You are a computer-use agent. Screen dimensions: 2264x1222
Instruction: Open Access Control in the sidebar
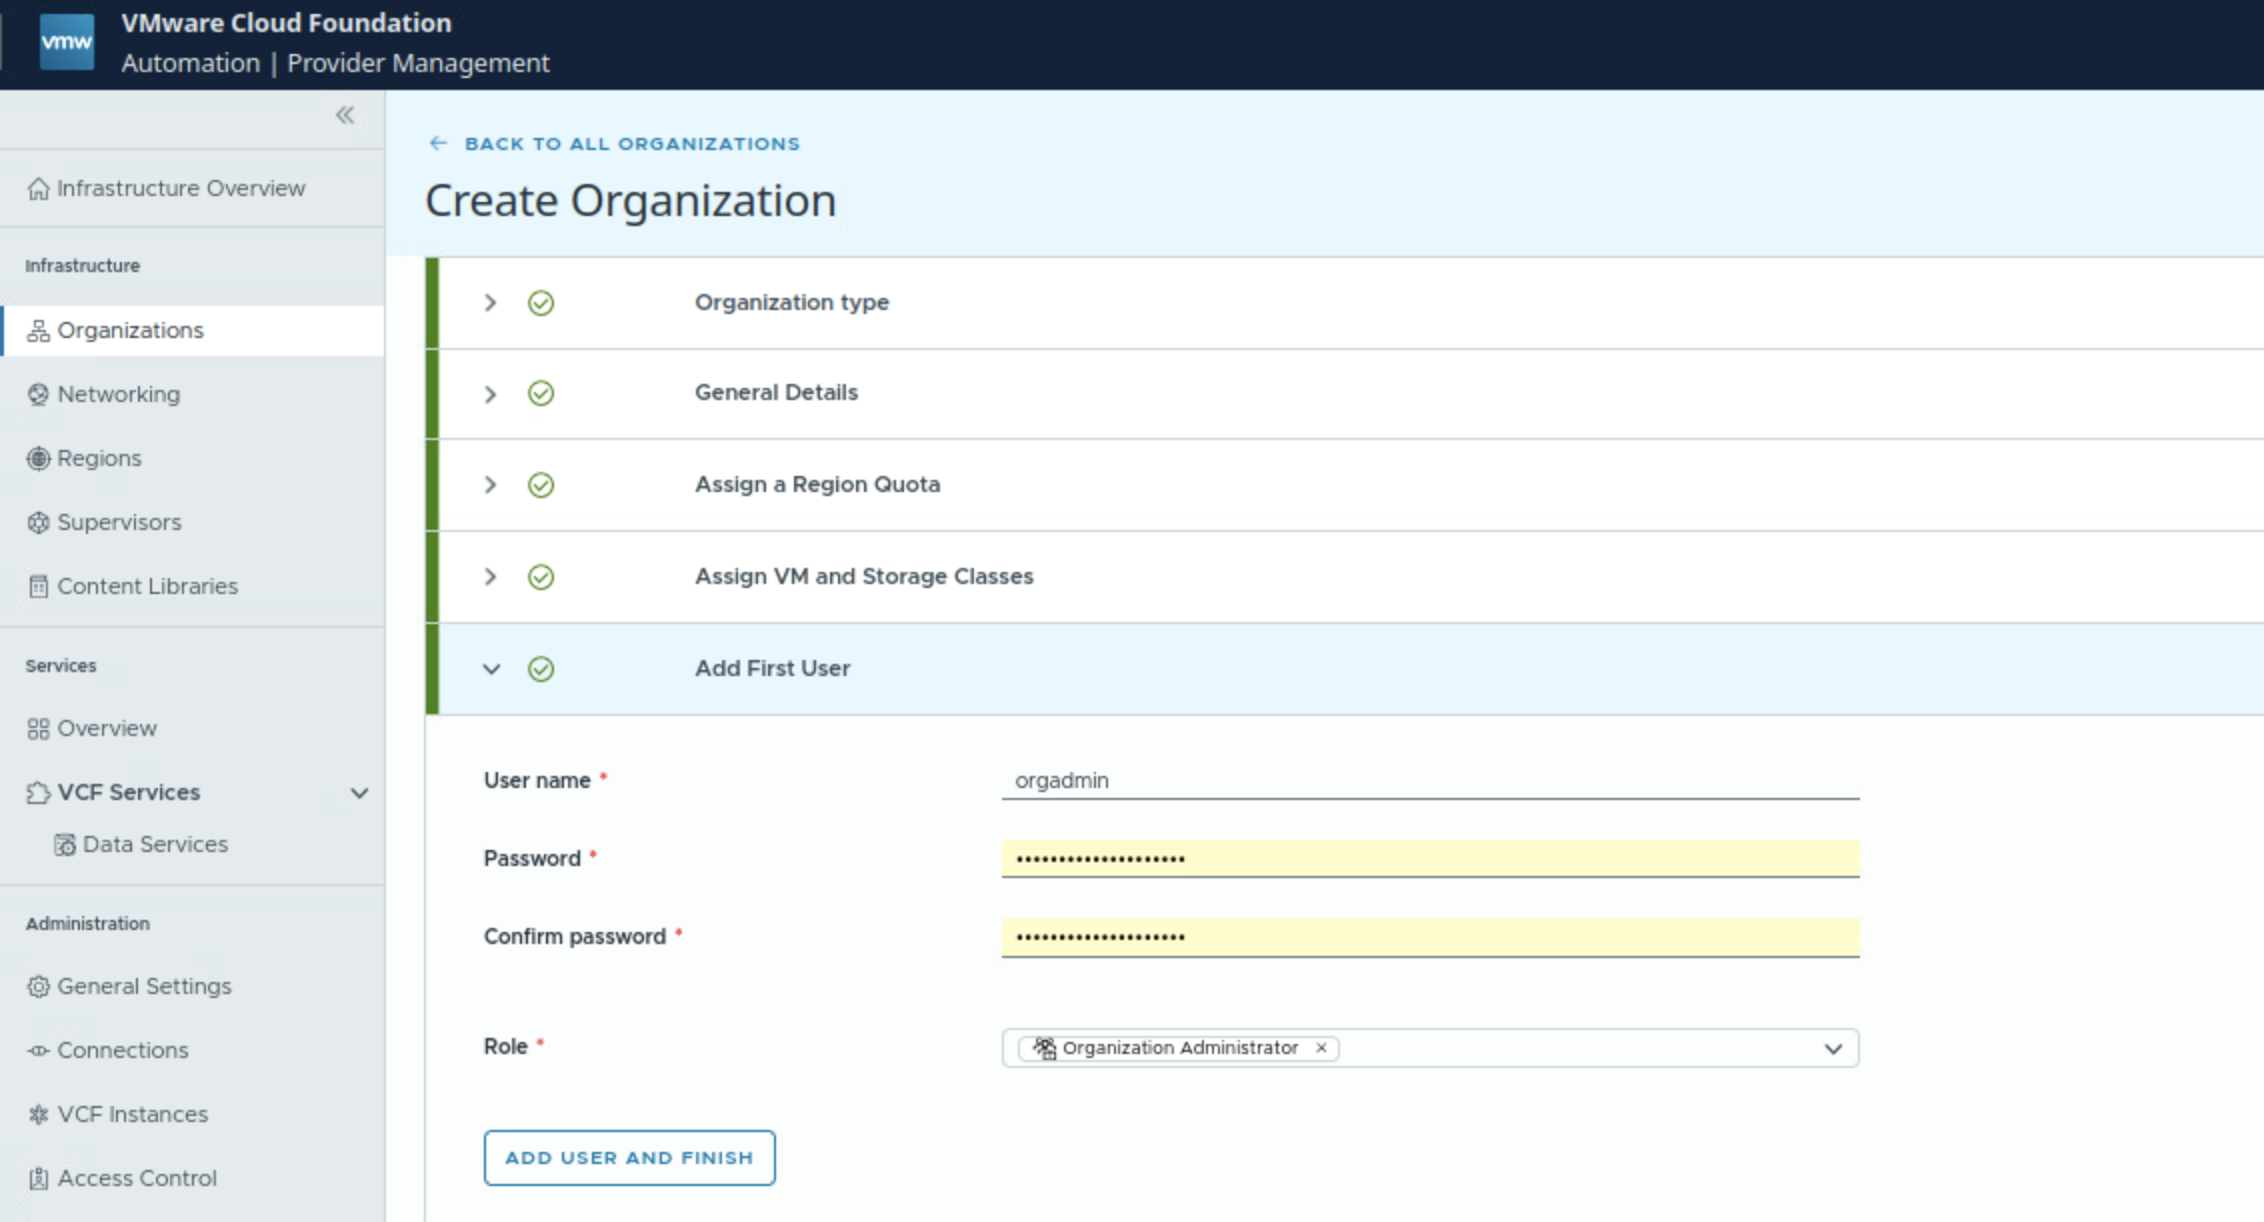136,1178
